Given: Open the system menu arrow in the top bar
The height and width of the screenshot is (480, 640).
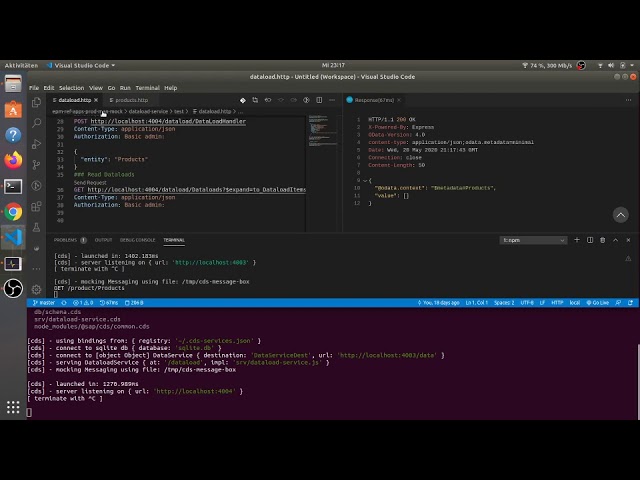Looking at the screenshot, I should [x=632, y=65].
